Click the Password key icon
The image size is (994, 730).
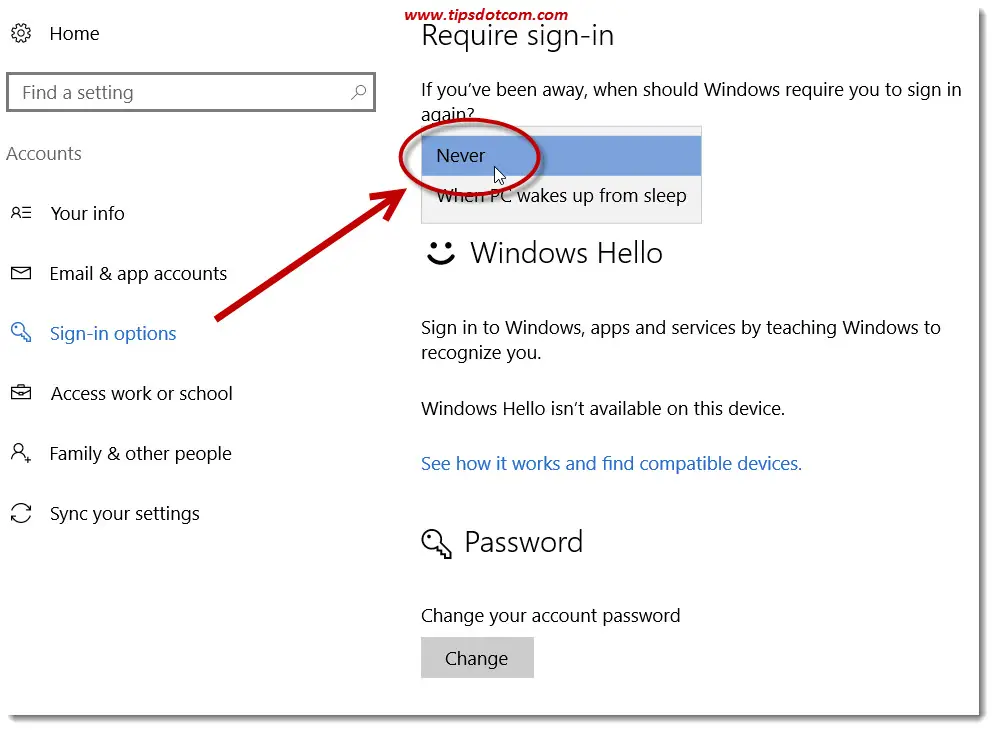435,543
